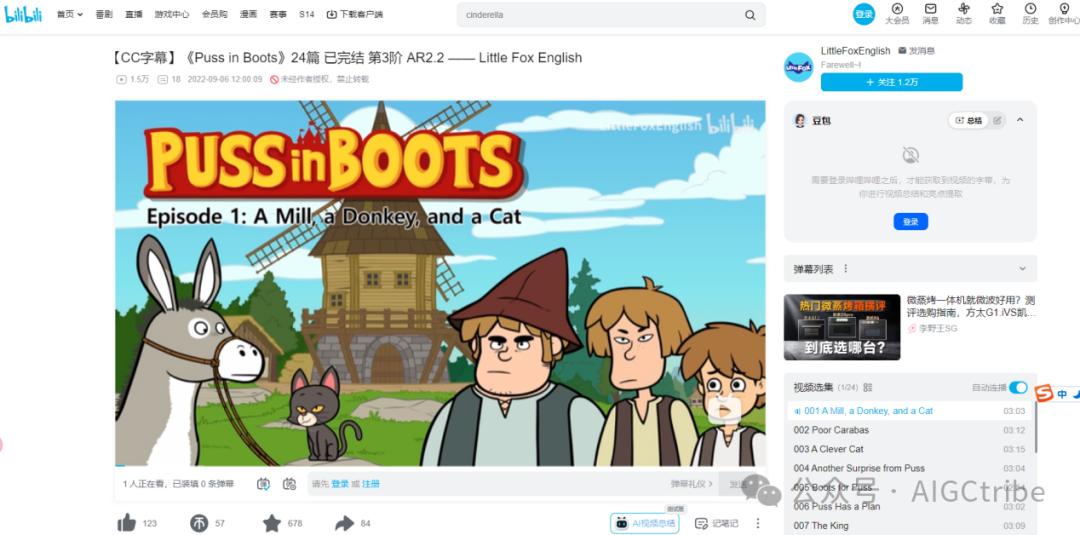Open danmaku settings icon under player
The height and width of the screenshot is (535, 1080).
[x=289, y=484]
